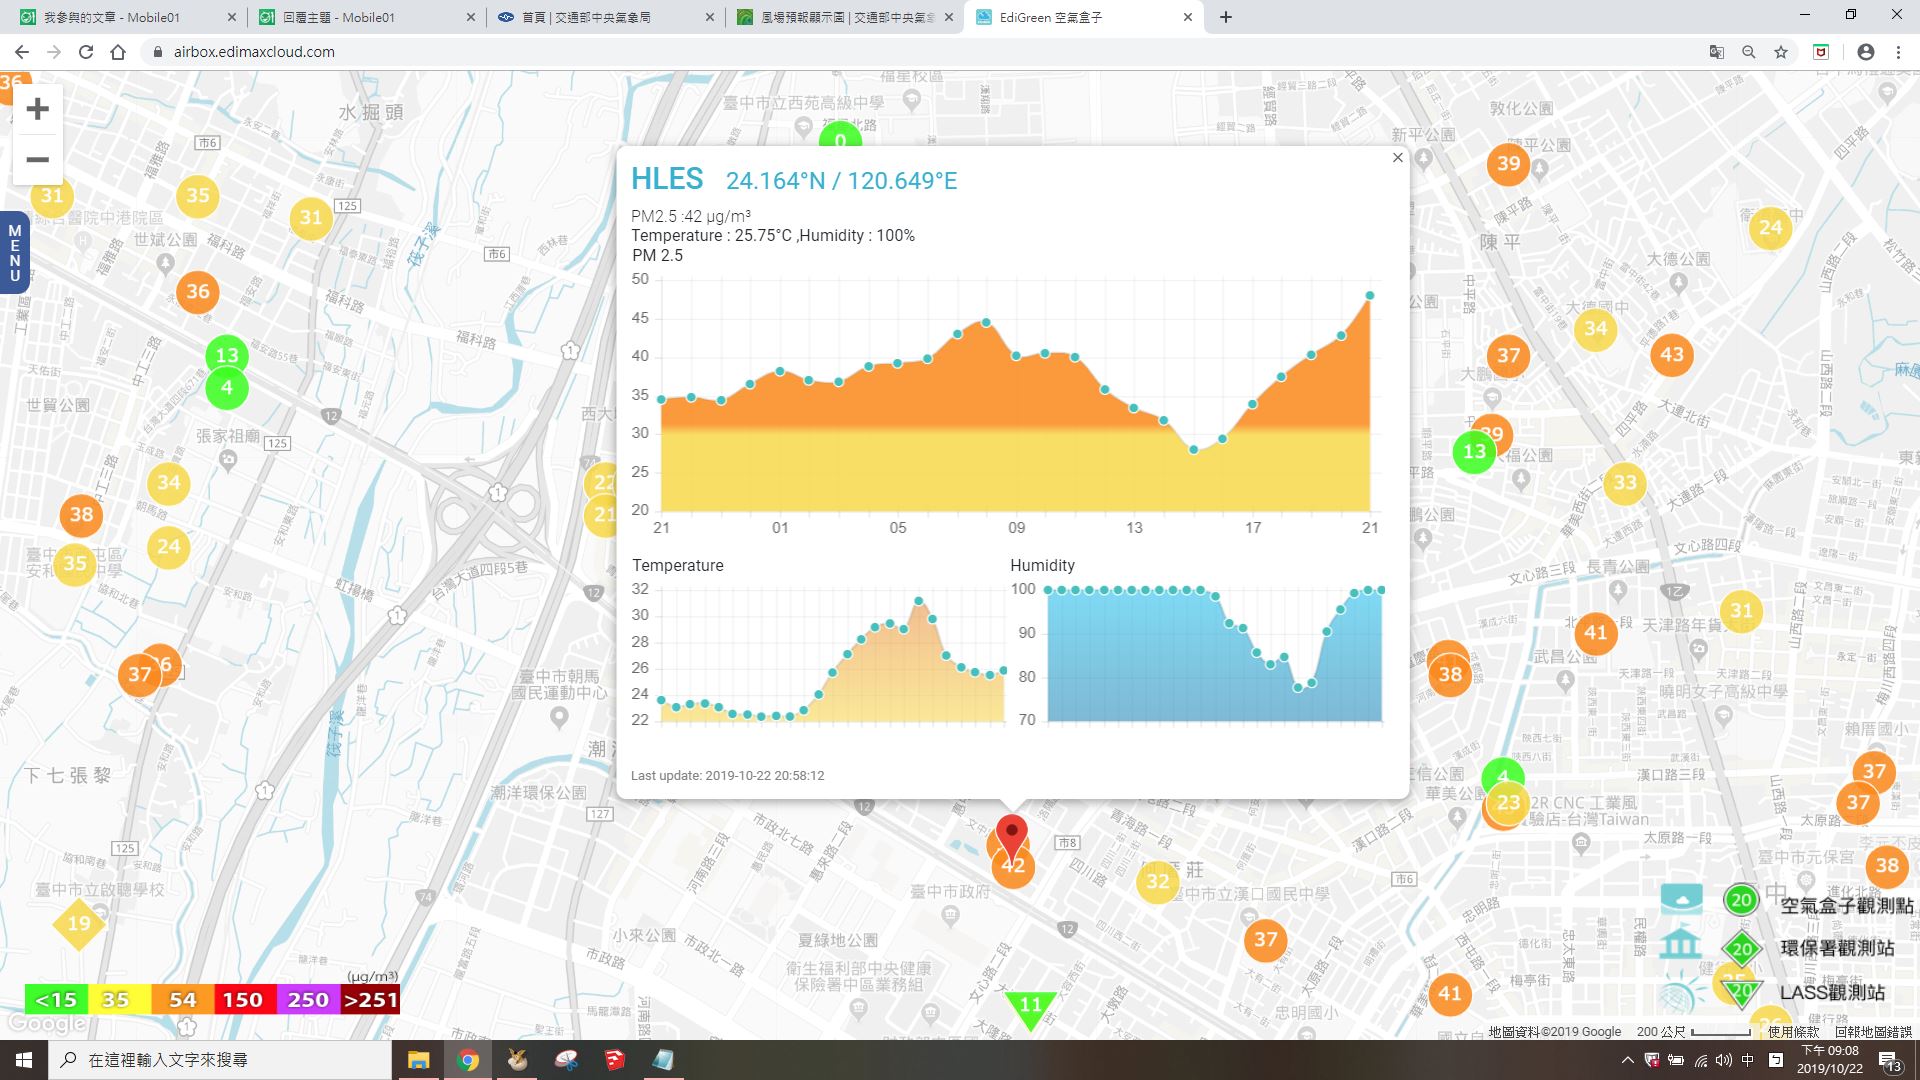Select the orange sensor marker 43
This screenshot has height=1080, width=1920.
coord(1672,355)
